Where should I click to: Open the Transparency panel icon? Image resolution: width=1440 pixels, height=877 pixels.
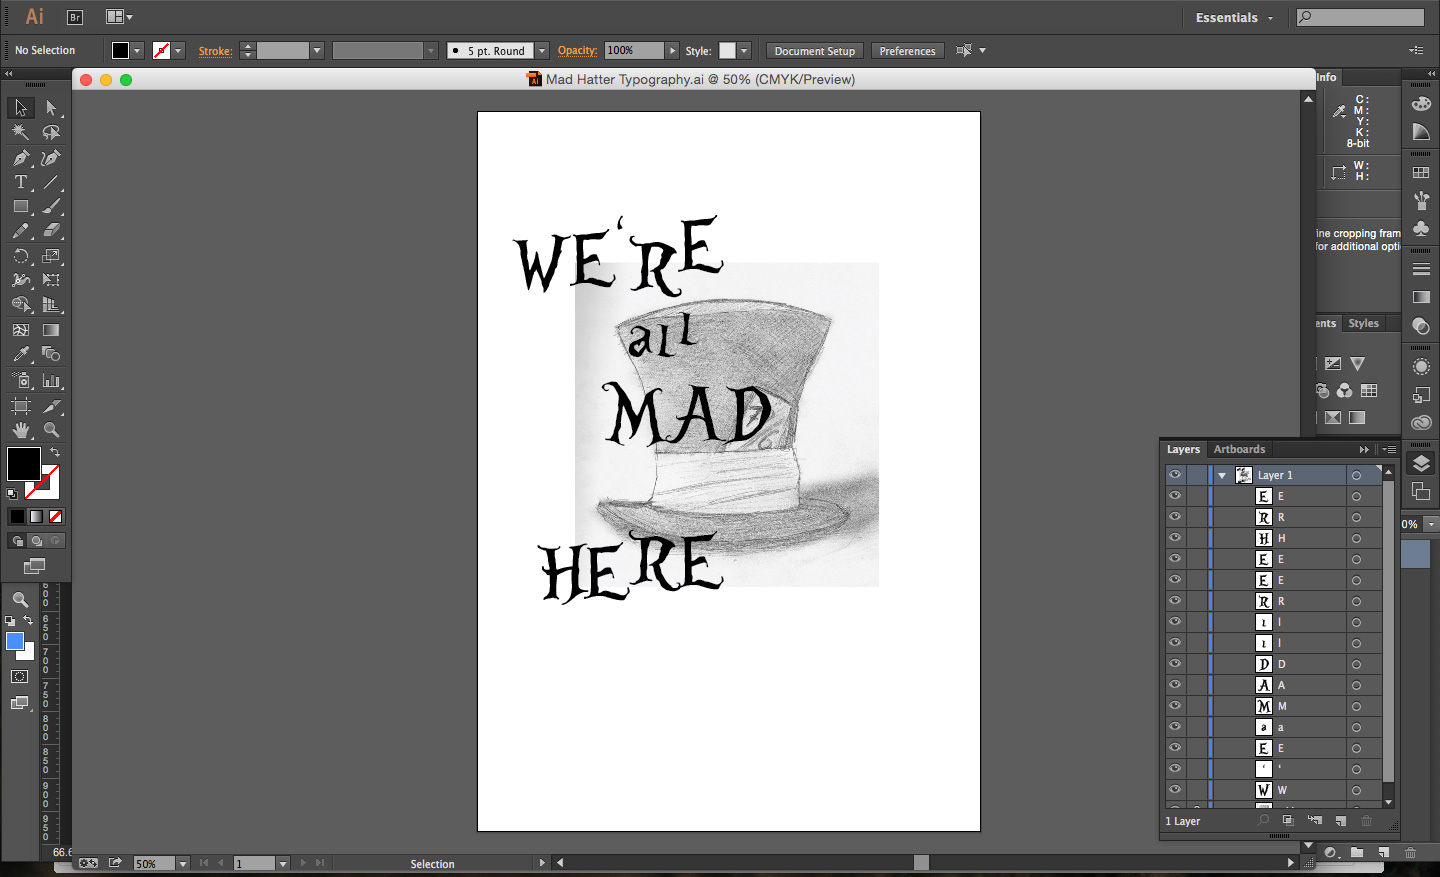(x=1421, y=326)
